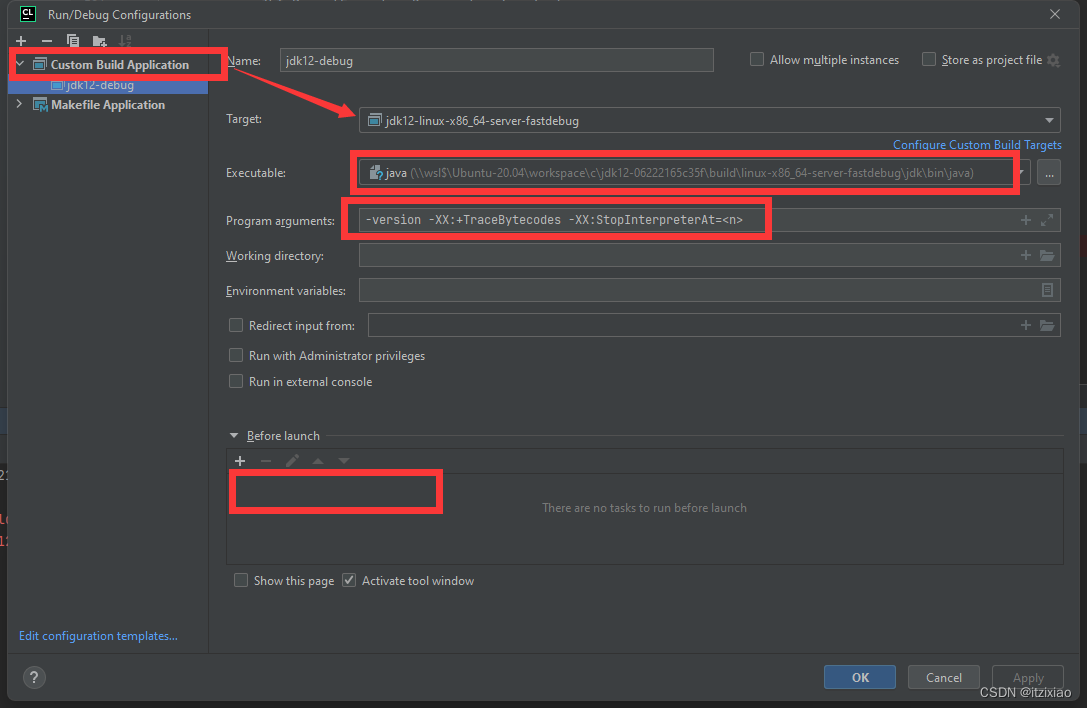Screen dimensions: 1087x708
Task: Enable Run in external console
Action: pyautogui.click(x=236, y=381)
